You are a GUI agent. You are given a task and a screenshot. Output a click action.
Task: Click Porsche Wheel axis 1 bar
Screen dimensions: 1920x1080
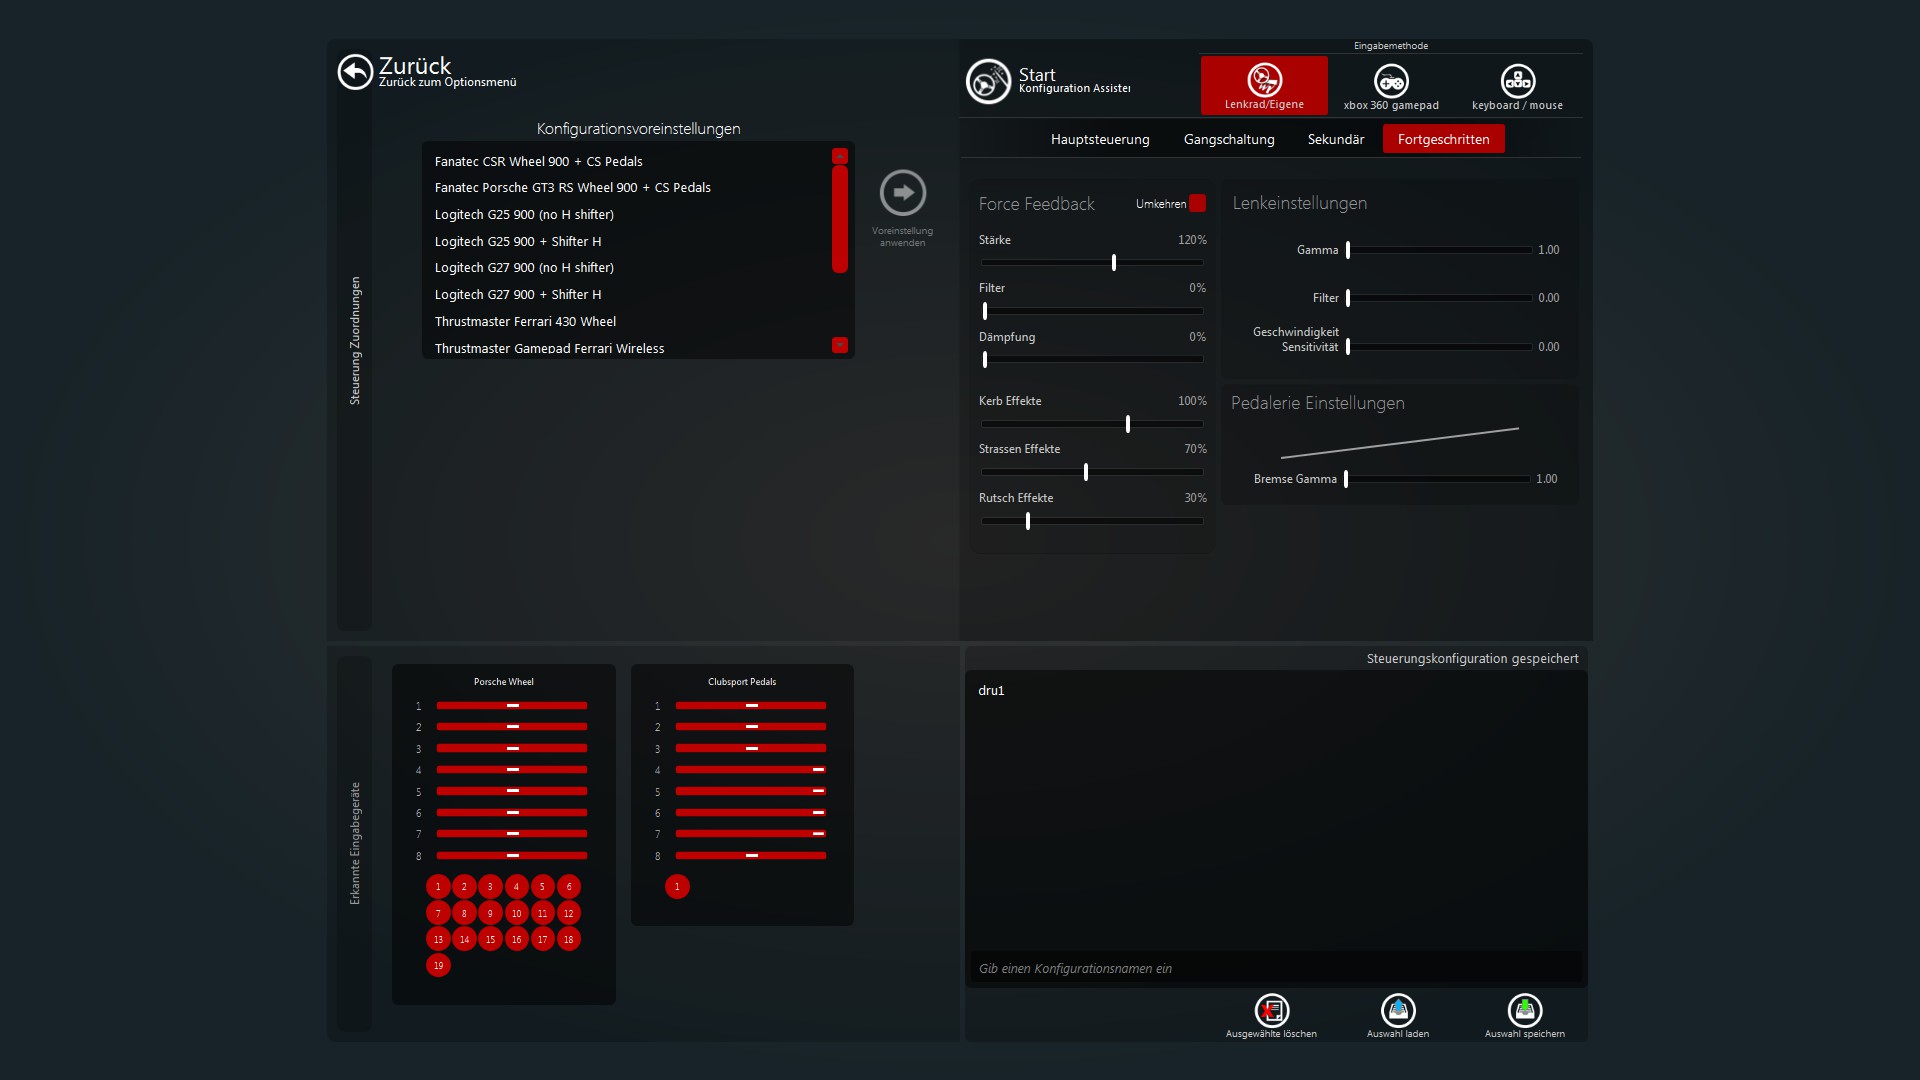512,706
